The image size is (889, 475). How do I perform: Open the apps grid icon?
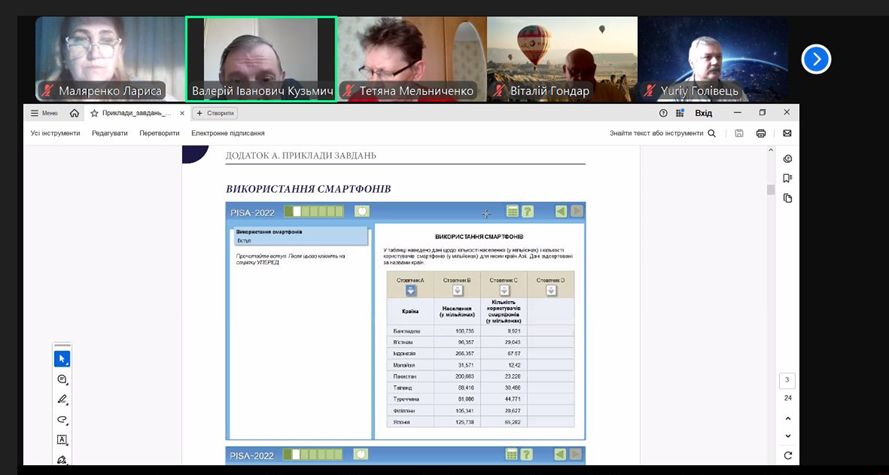click(680, 113)
